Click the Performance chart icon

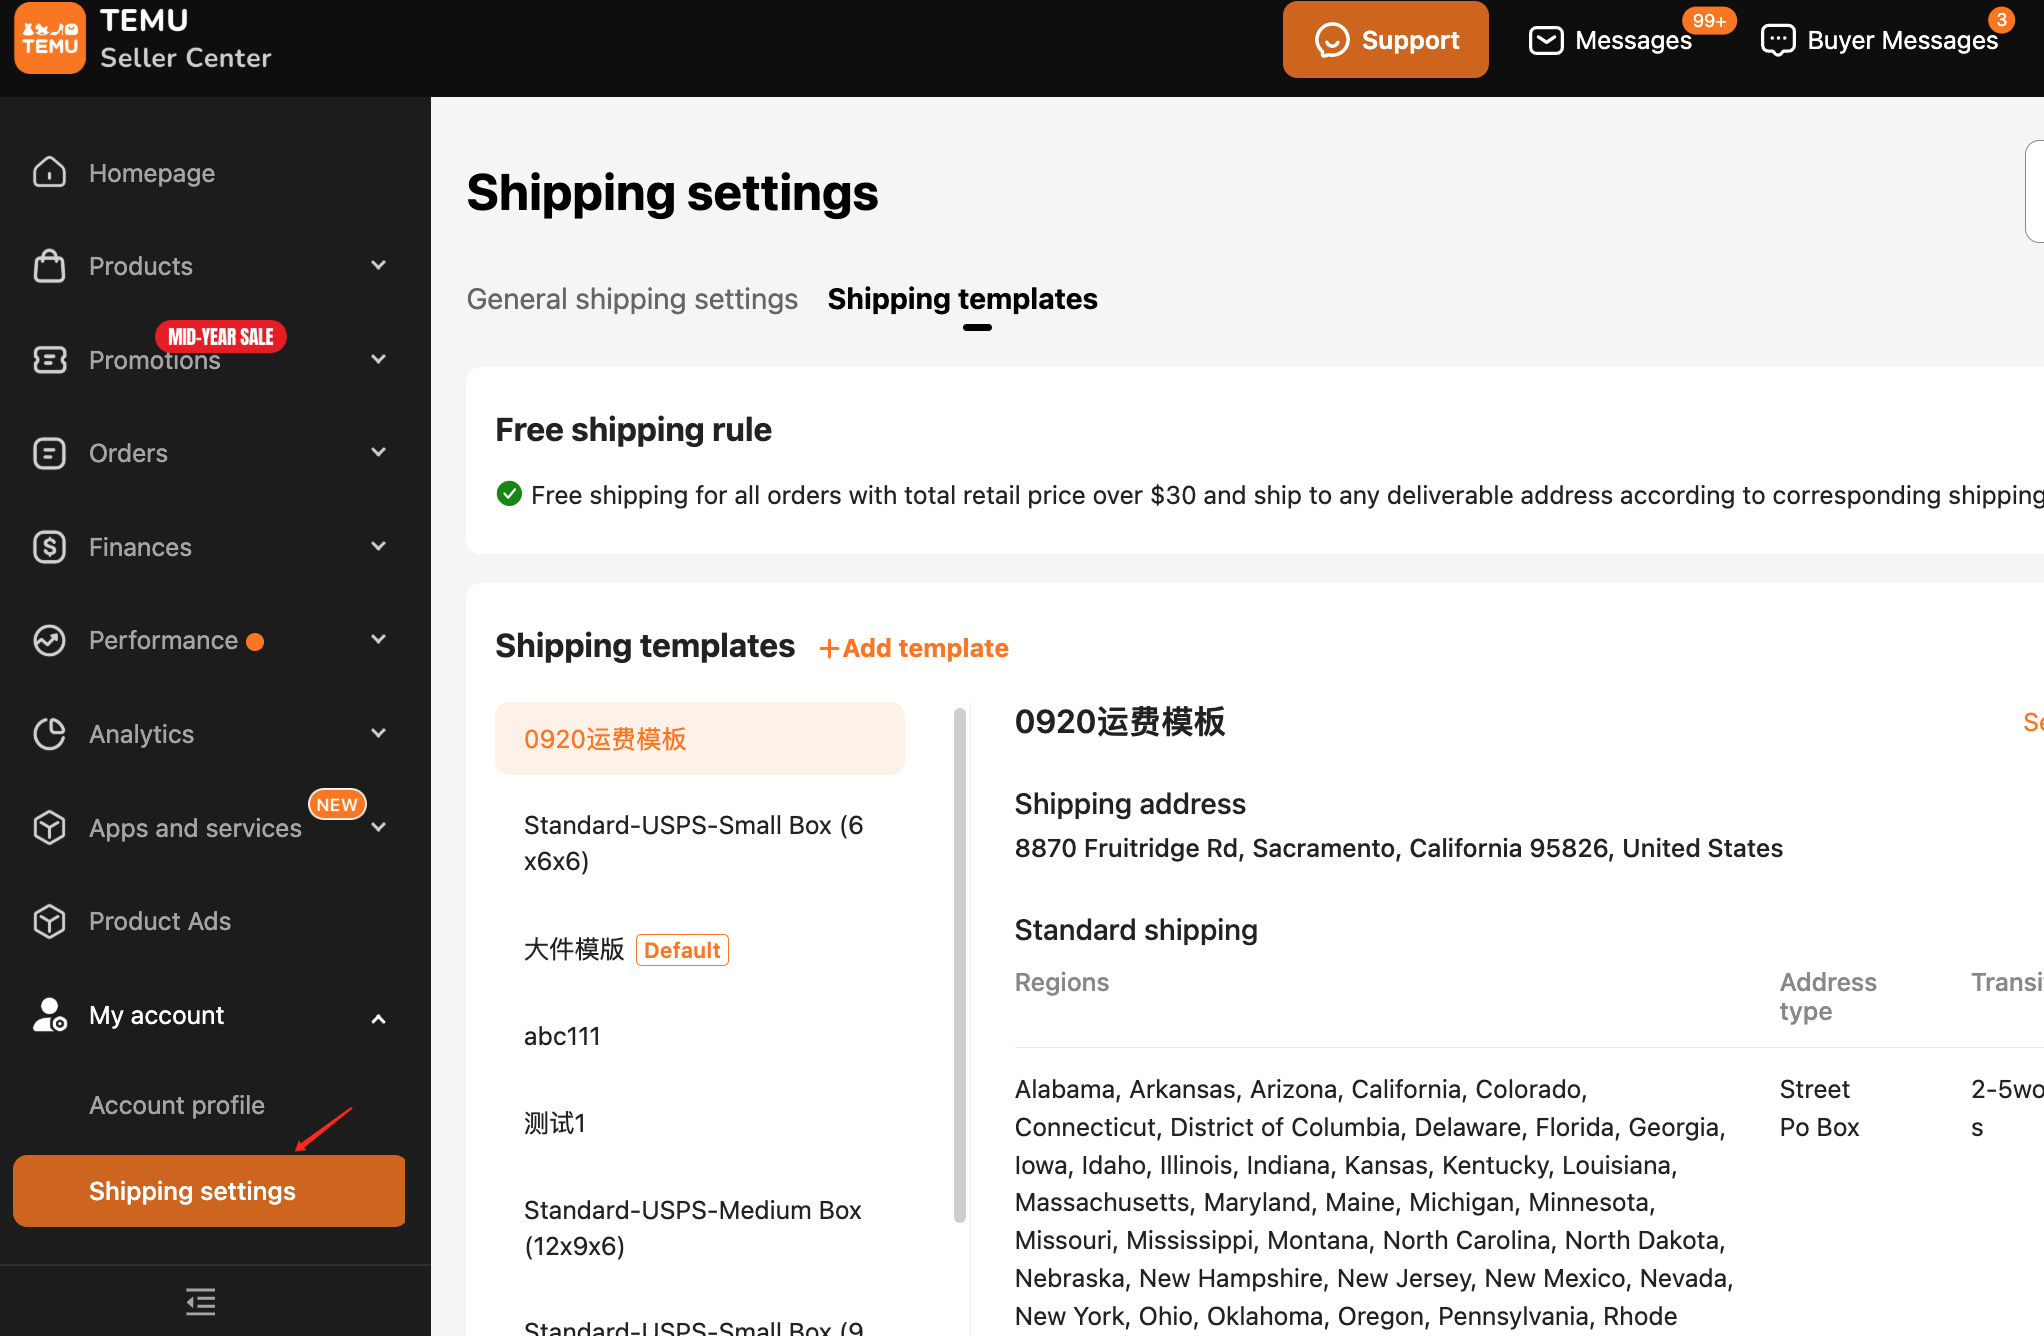pyautogui.click(x=49, y=640)
